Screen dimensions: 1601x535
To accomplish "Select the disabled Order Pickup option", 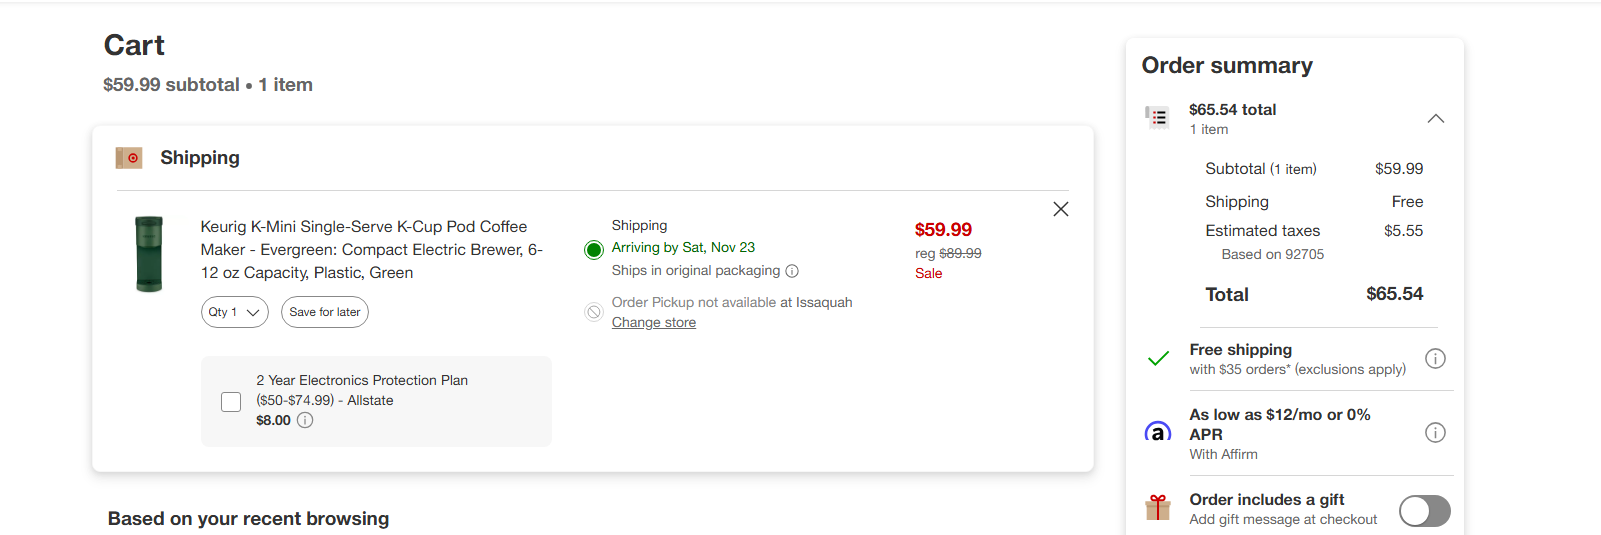I will (594, 312).
